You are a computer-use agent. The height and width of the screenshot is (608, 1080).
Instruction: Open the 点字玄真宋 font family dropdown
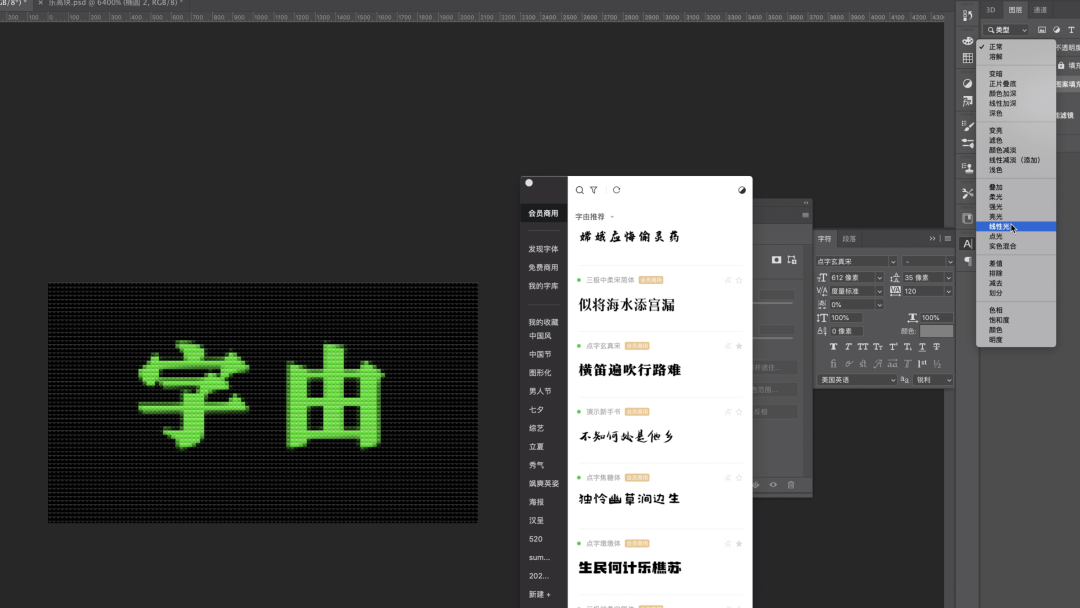(x=893, y=262)
